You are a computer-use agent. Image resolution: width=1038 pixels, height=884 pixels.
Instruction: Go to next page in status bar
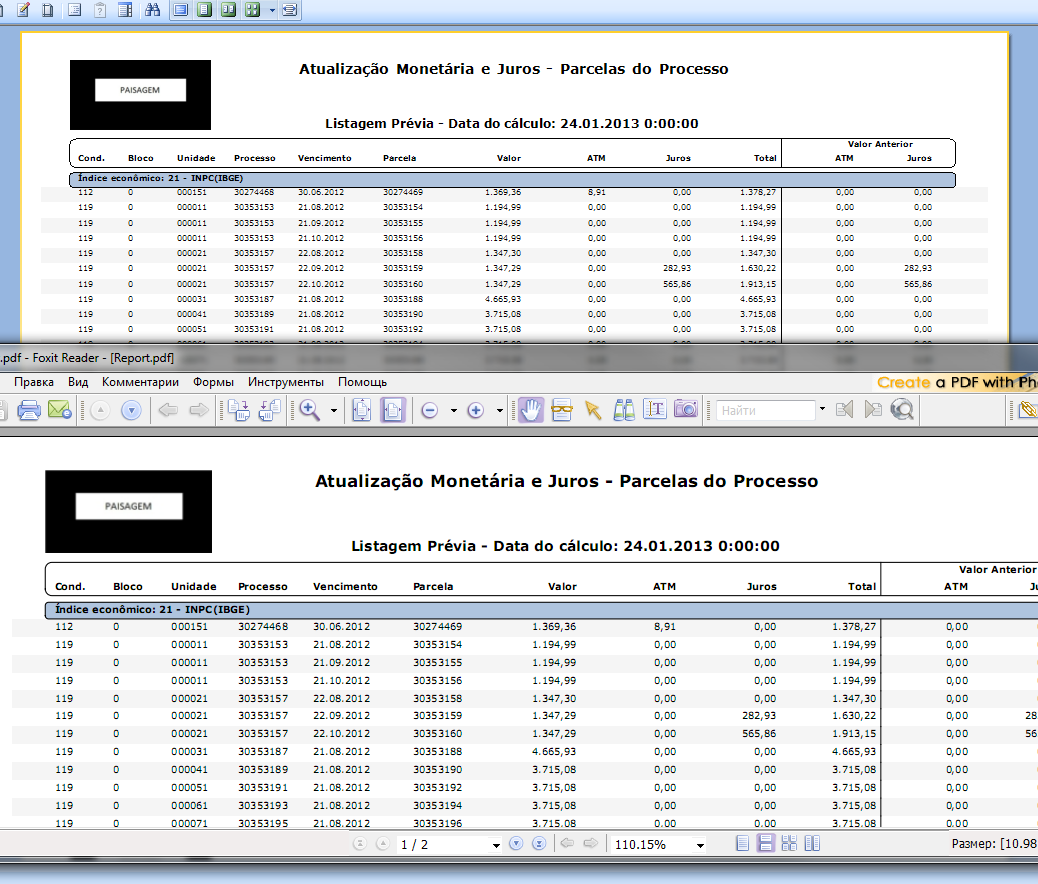pyautogui.click(x=516, y=844)
